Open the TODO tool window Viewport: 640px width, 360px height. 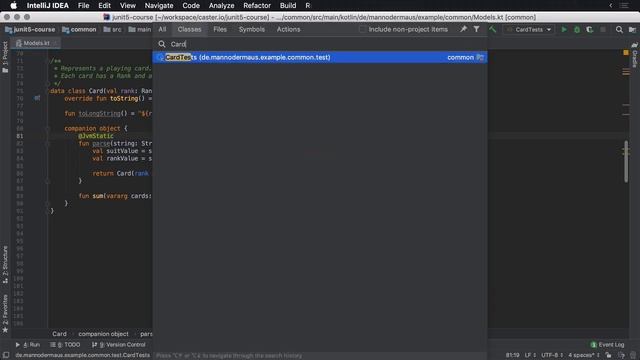click(65, 344)
